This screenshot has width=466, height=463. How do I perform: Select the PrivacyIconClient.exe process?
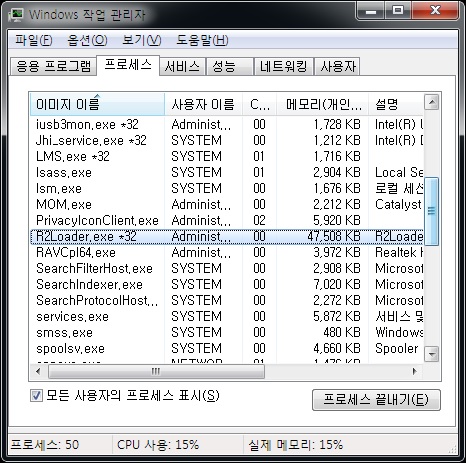pyautogui.click(x=227, y=221)
